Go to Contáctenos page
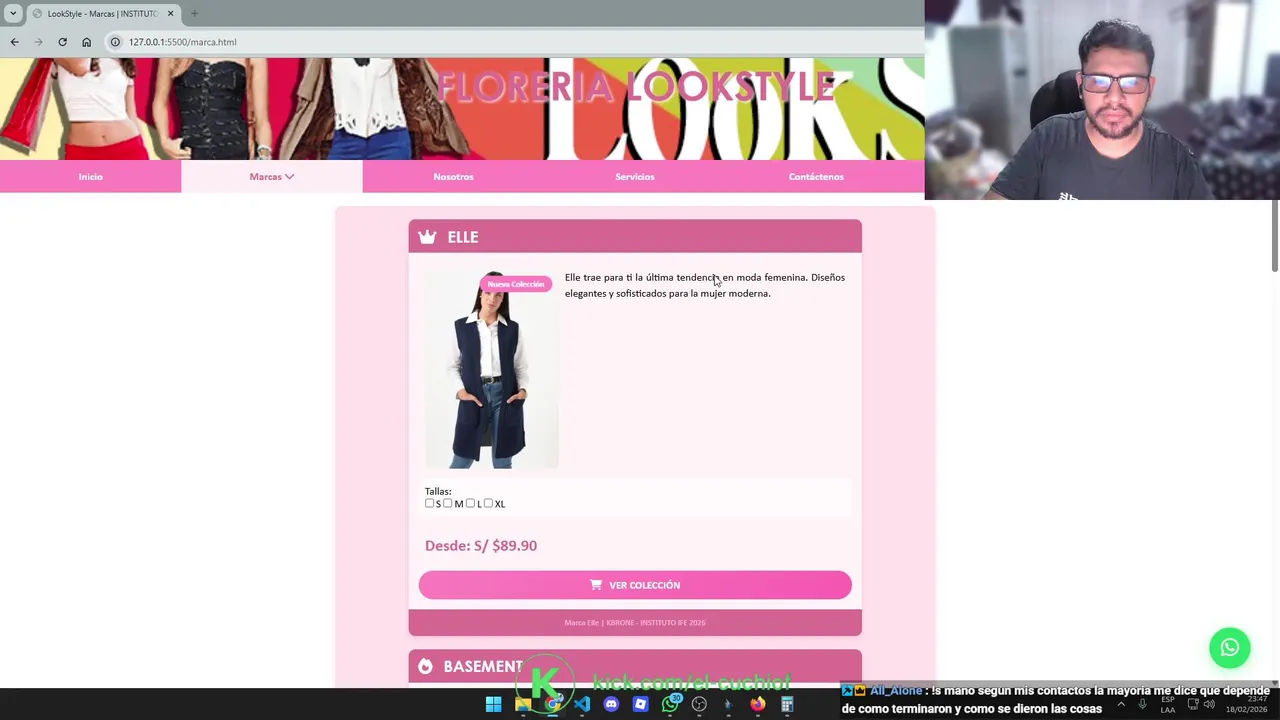 (816, 177)
